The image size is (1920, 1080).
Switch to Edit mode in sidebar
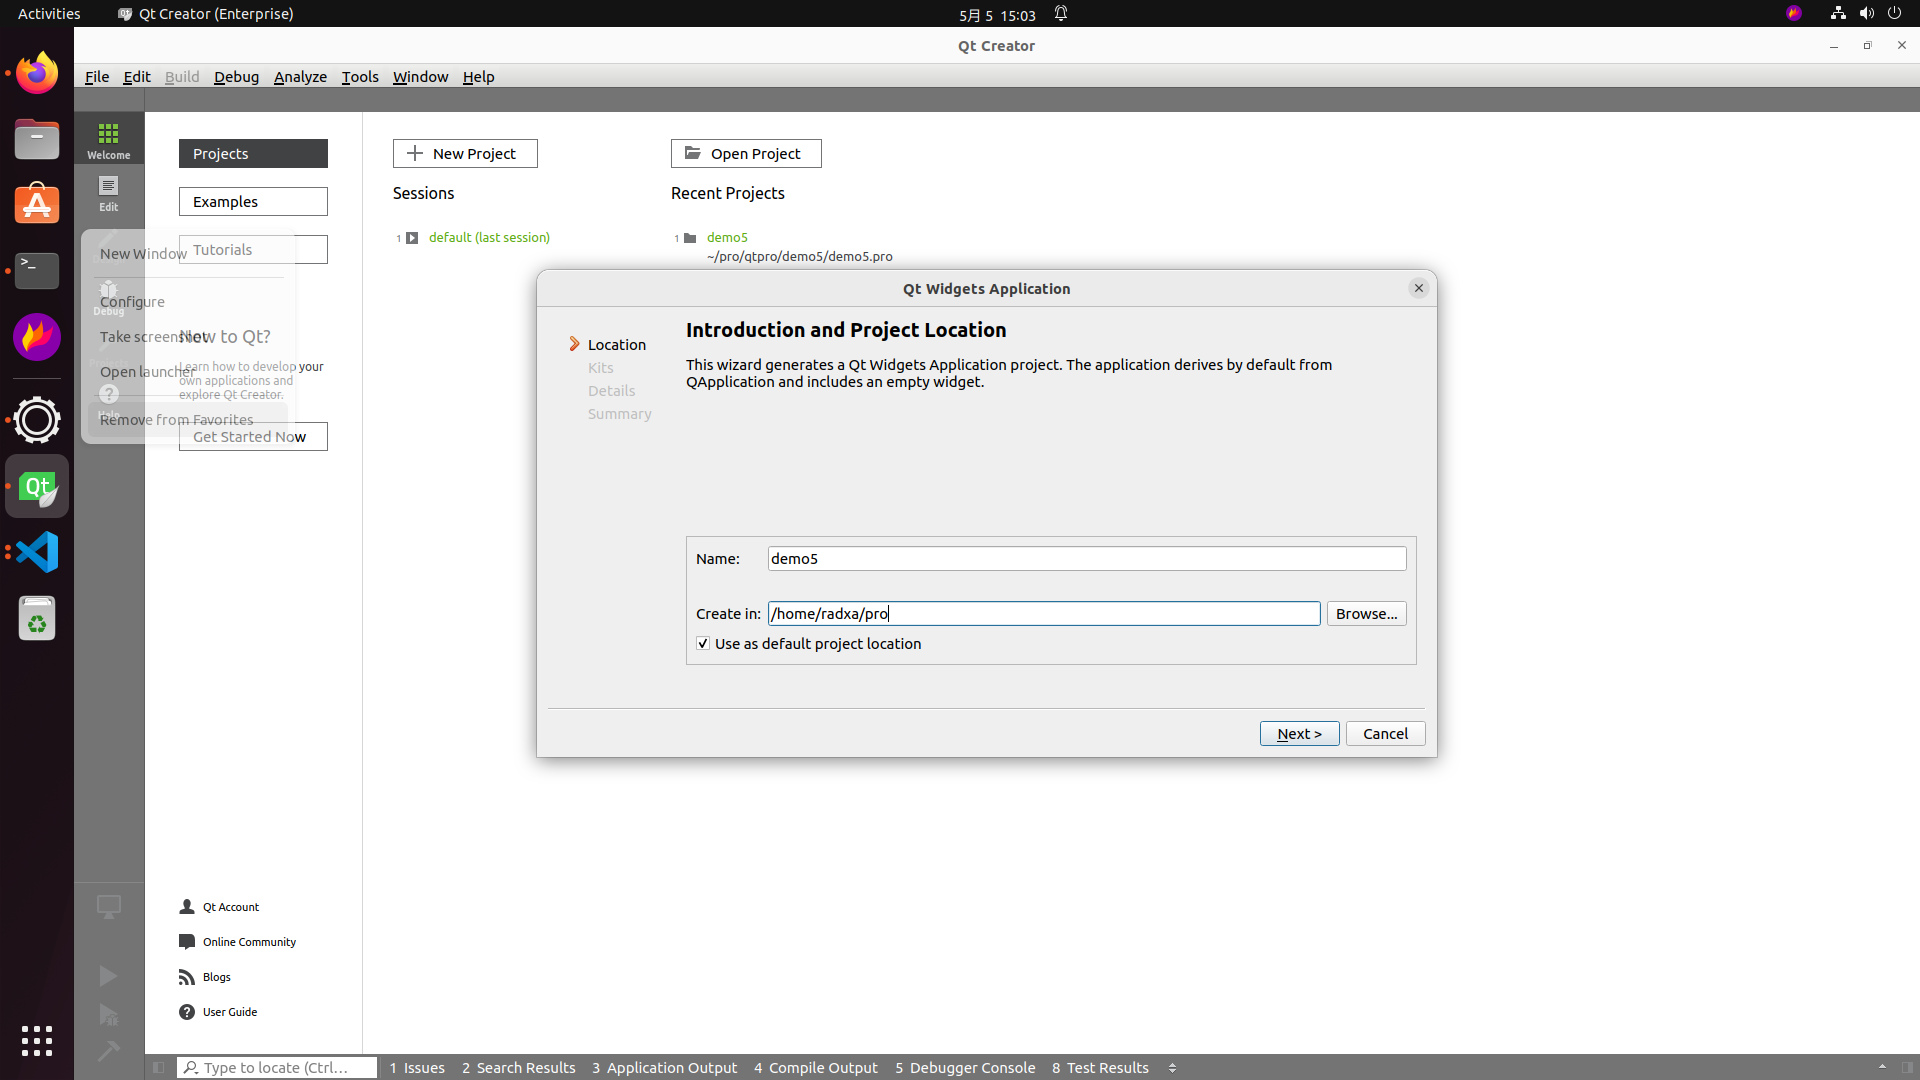(x=108, y=192)
